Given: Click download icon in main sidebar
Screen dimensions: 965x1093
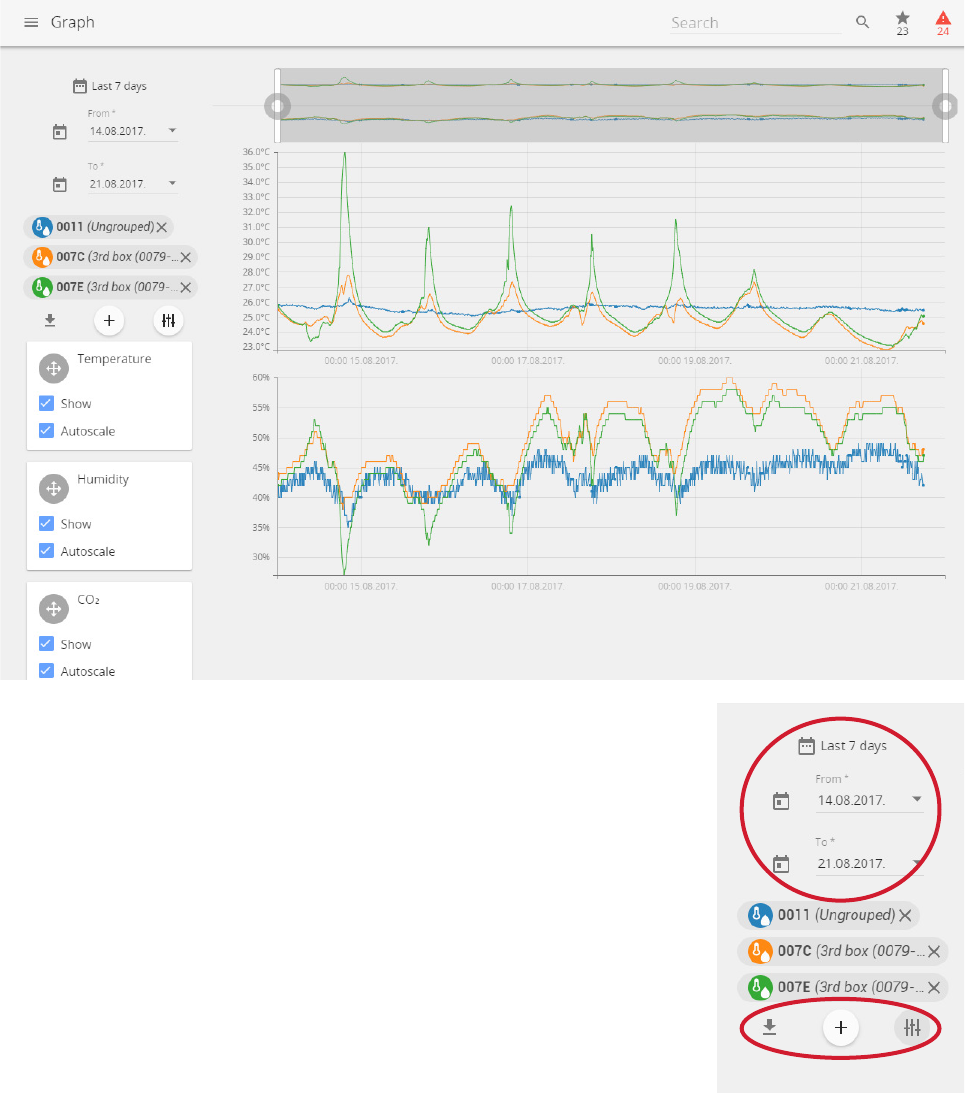Looking at the screenshot, I should (50, 321).
